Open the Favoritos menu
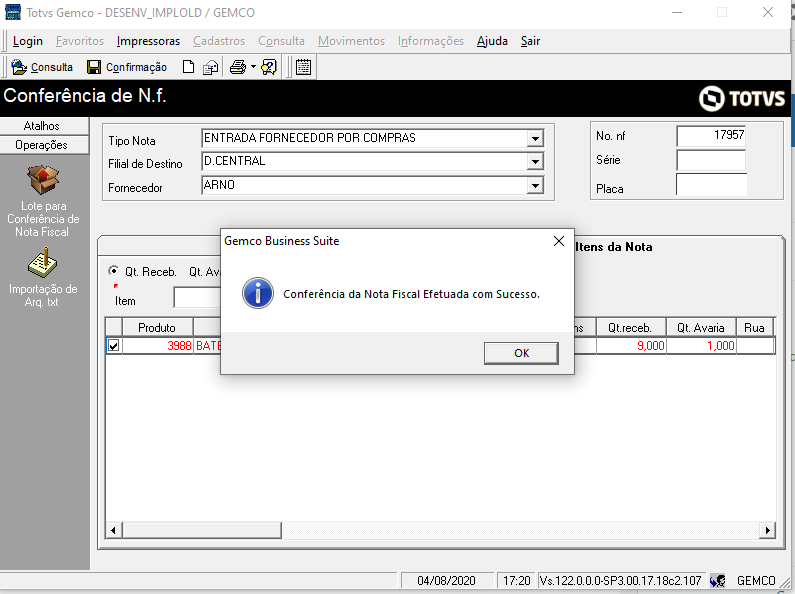This screenshot has height=594, width=795. 80,41
